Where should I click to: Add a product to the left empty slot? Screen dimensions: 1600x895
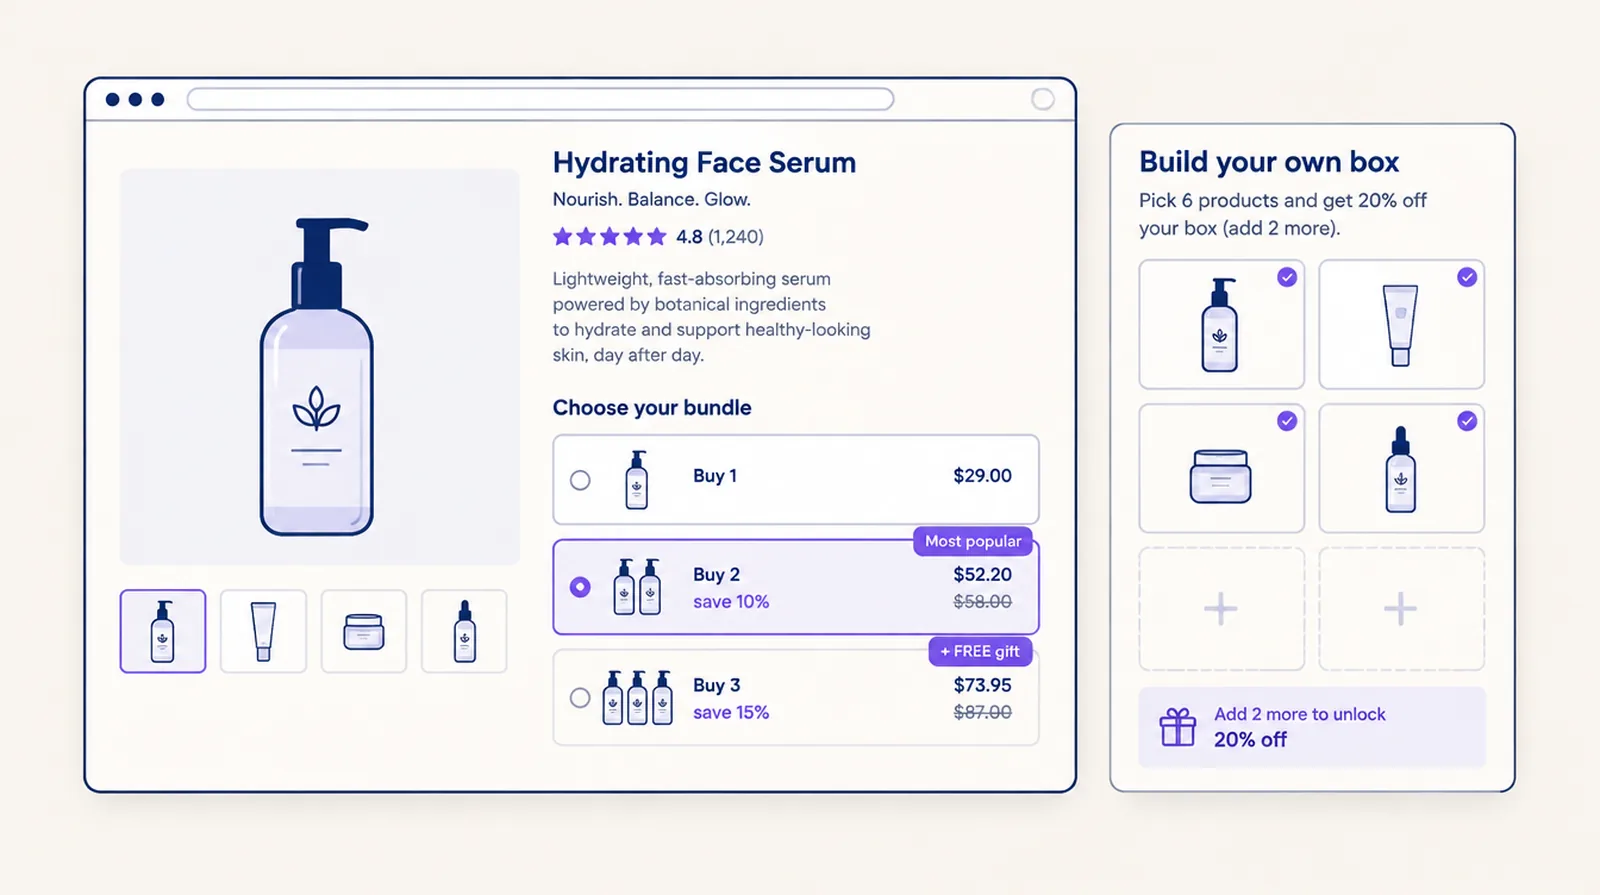point(1221,608)
